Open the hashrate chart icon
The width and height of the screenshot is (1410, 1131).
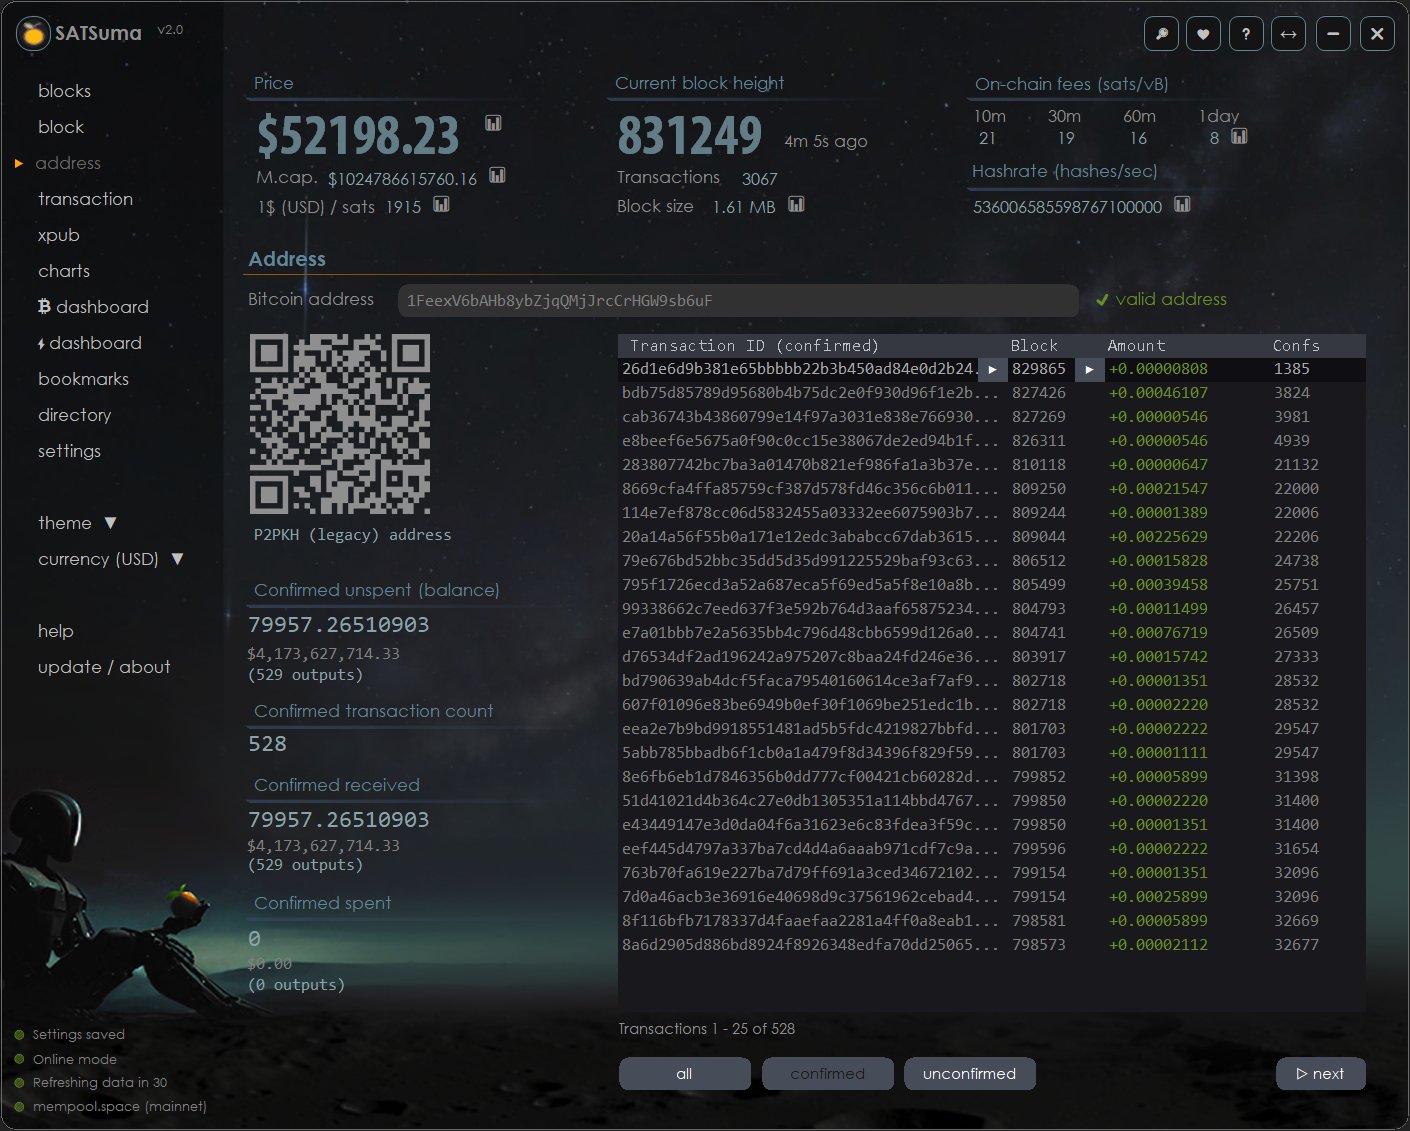click(x=1182, y=204)
